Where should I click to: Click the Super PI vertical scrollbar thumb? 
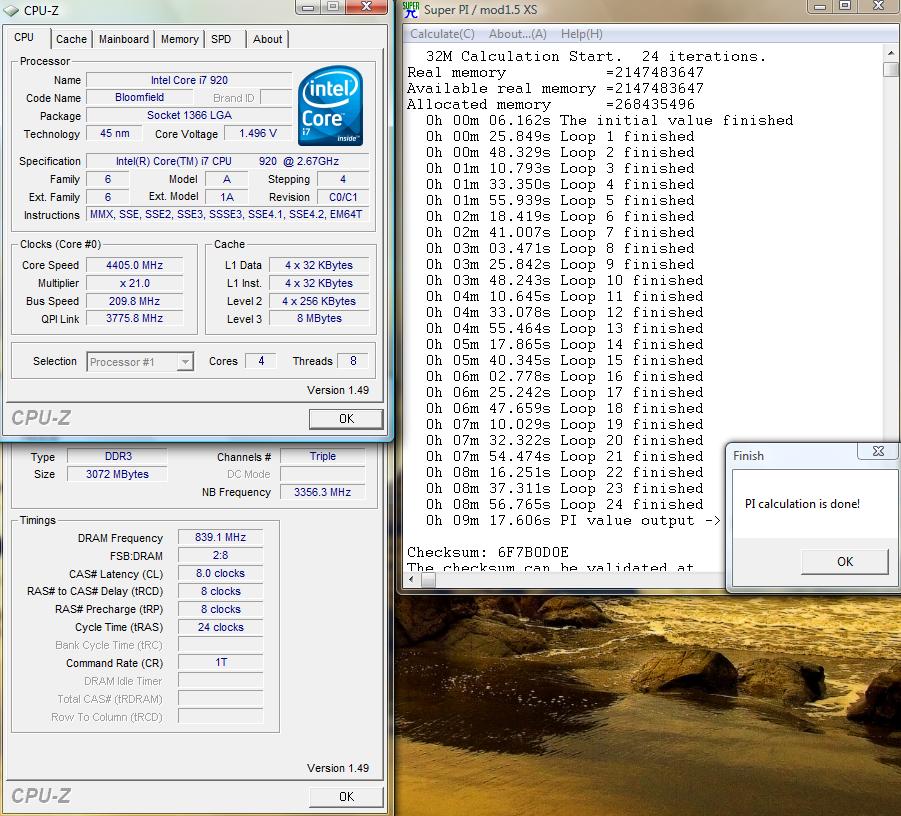click(891, 70)
